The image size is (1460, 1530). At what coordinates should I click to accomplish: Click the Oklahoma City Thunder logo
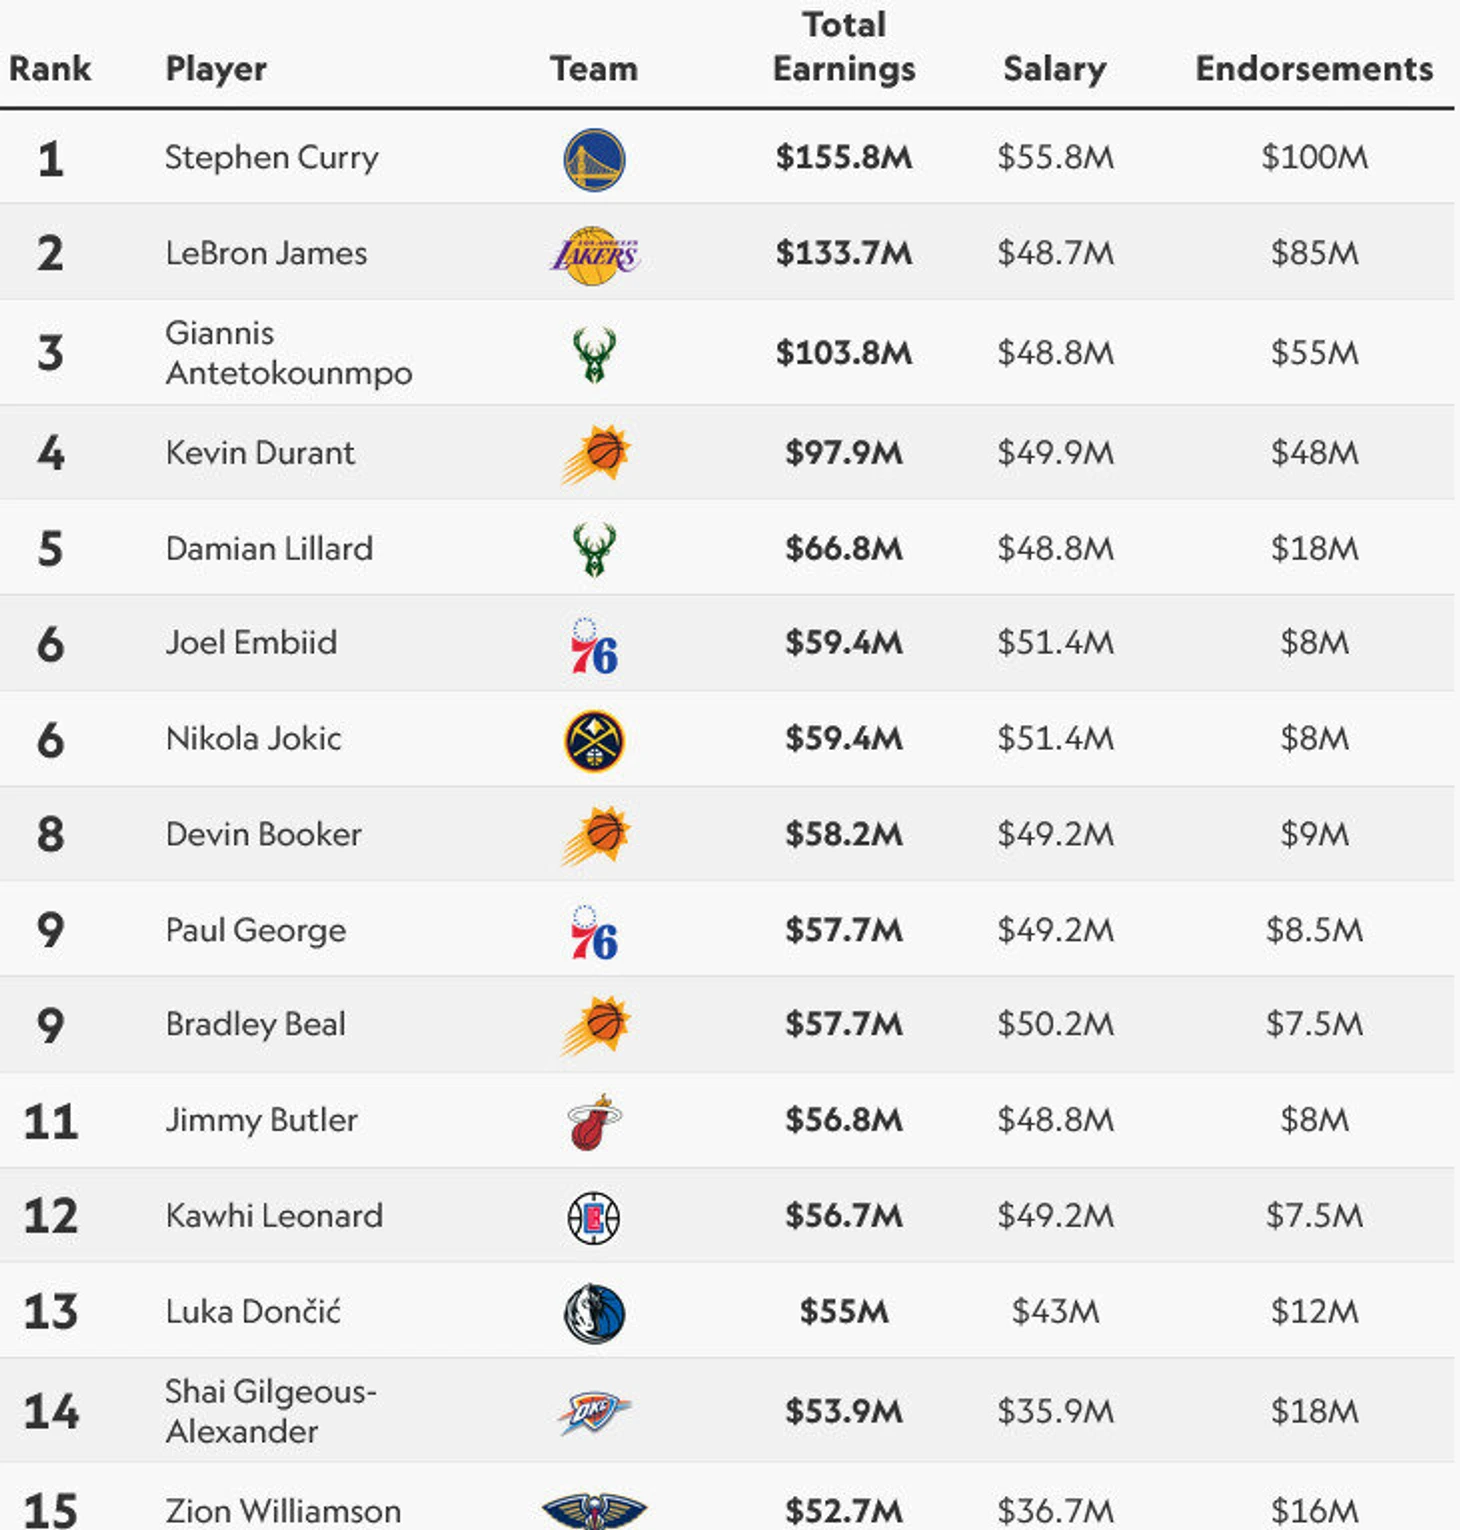pyautogui.click(x=594, y=1412)
